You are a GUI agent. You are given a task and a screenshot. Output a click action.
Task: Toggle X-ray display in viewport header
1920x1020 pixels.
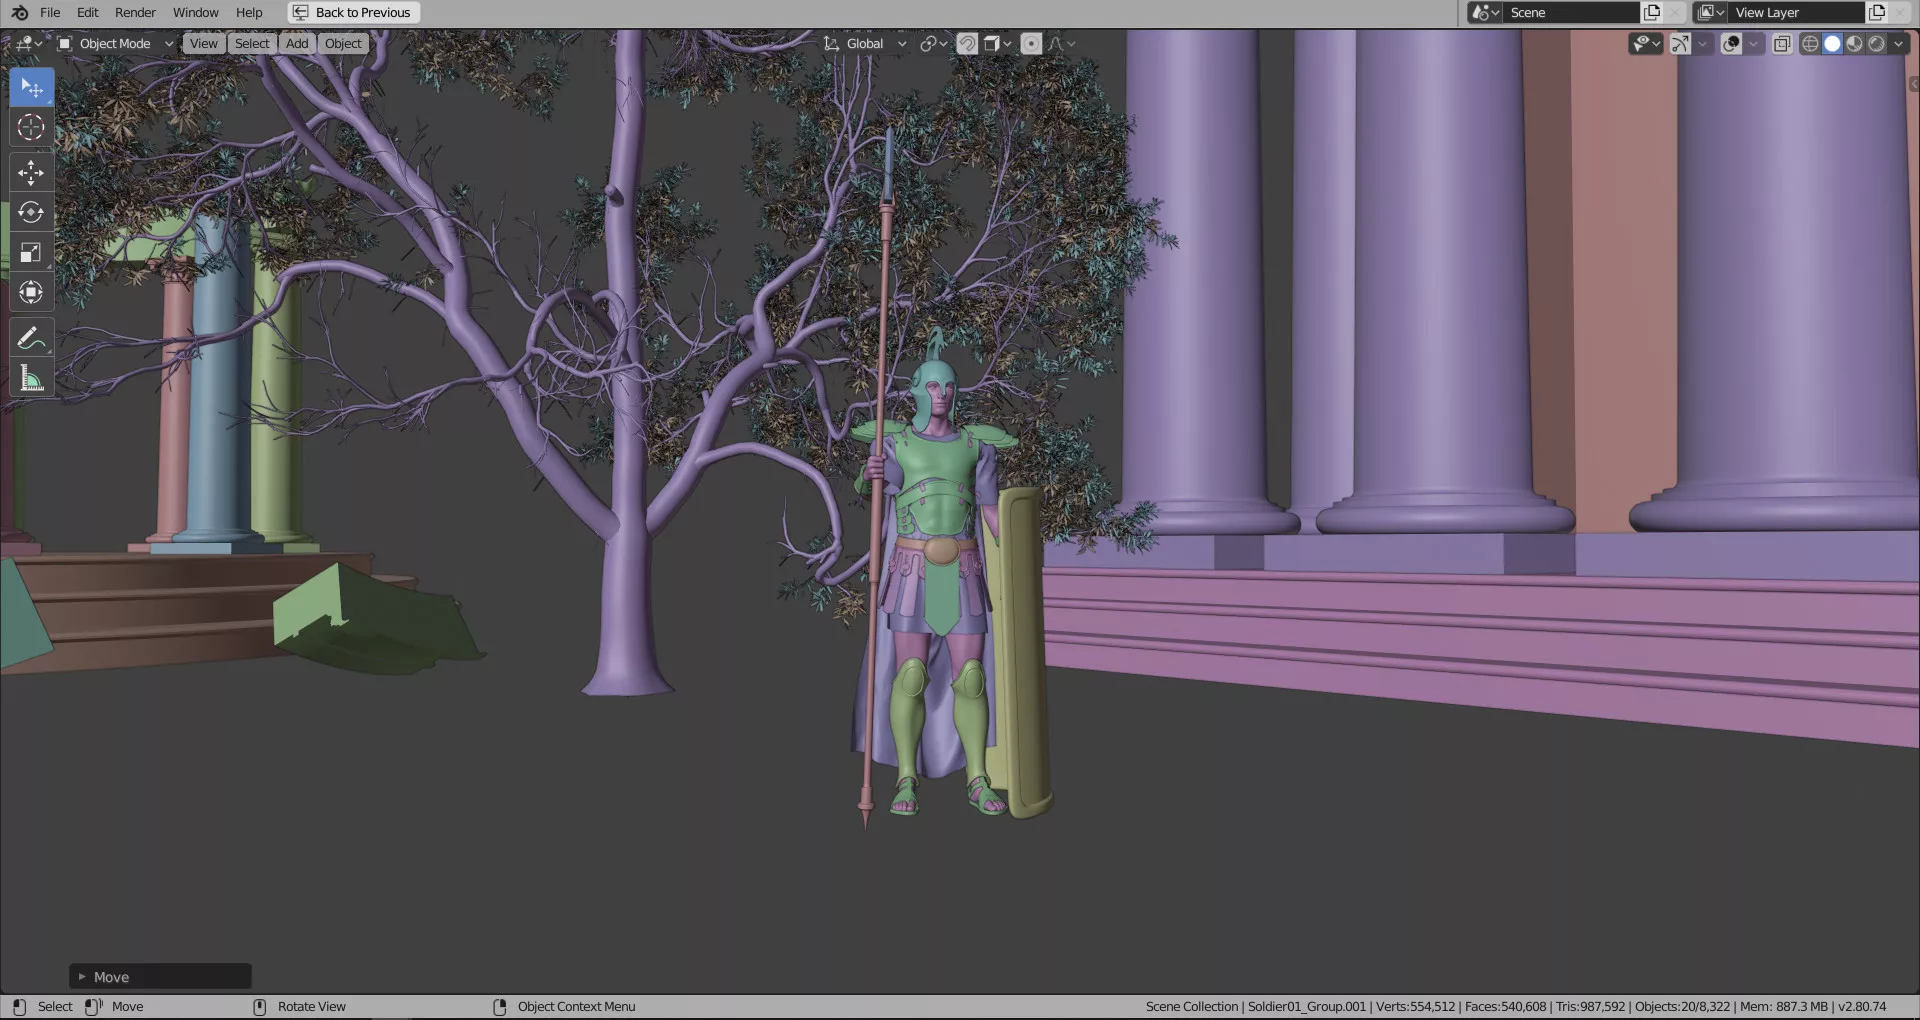pos(1782,44)
